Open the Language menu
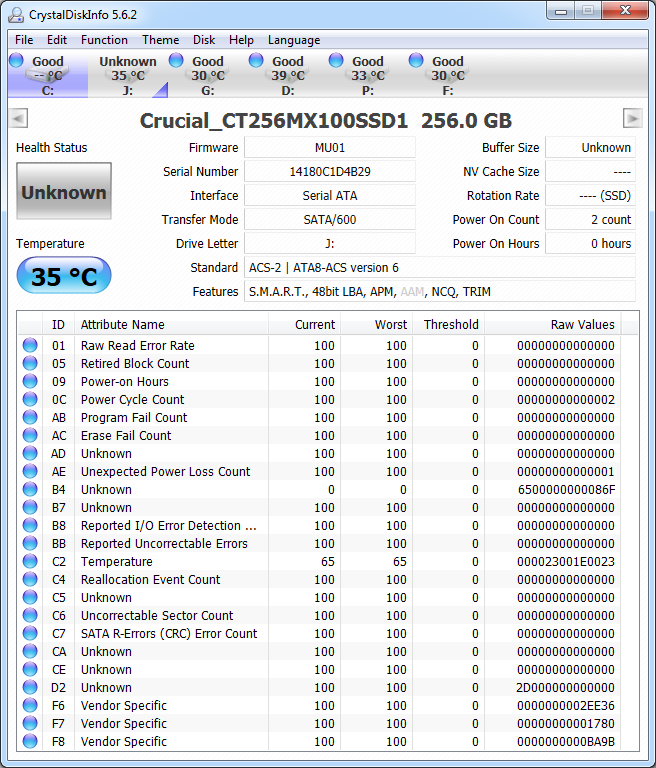The width and height of the screenshot is (656, 768). coord(294,40)
